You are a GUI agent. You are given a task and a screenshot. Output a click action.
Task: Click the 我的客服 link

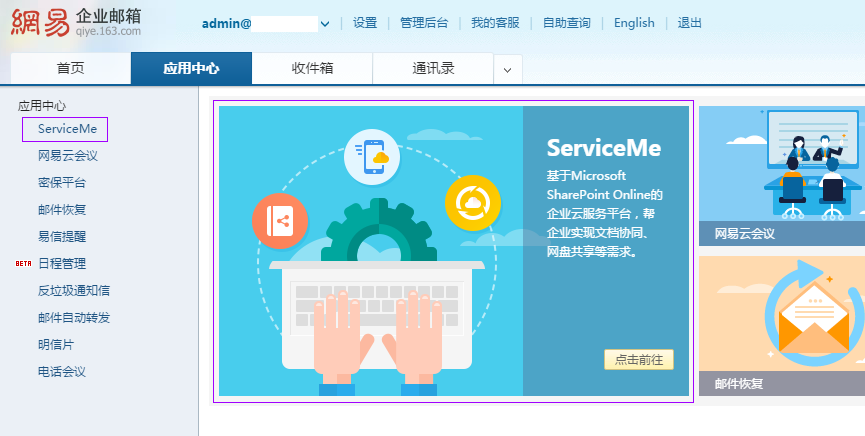click(495, 23)
